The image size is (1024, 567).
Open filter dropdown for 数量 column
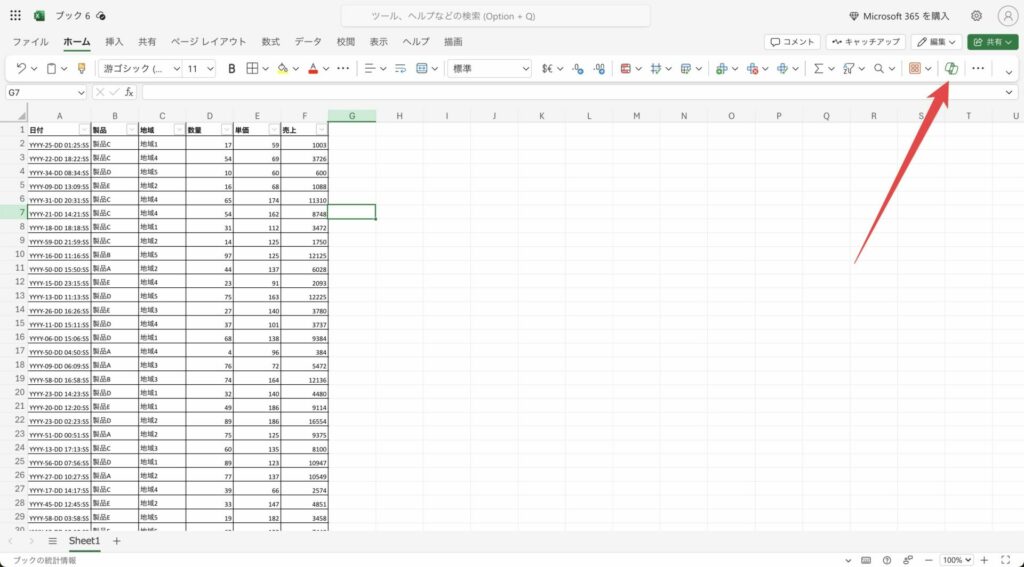pyautogui.click(x=227, y=129)
